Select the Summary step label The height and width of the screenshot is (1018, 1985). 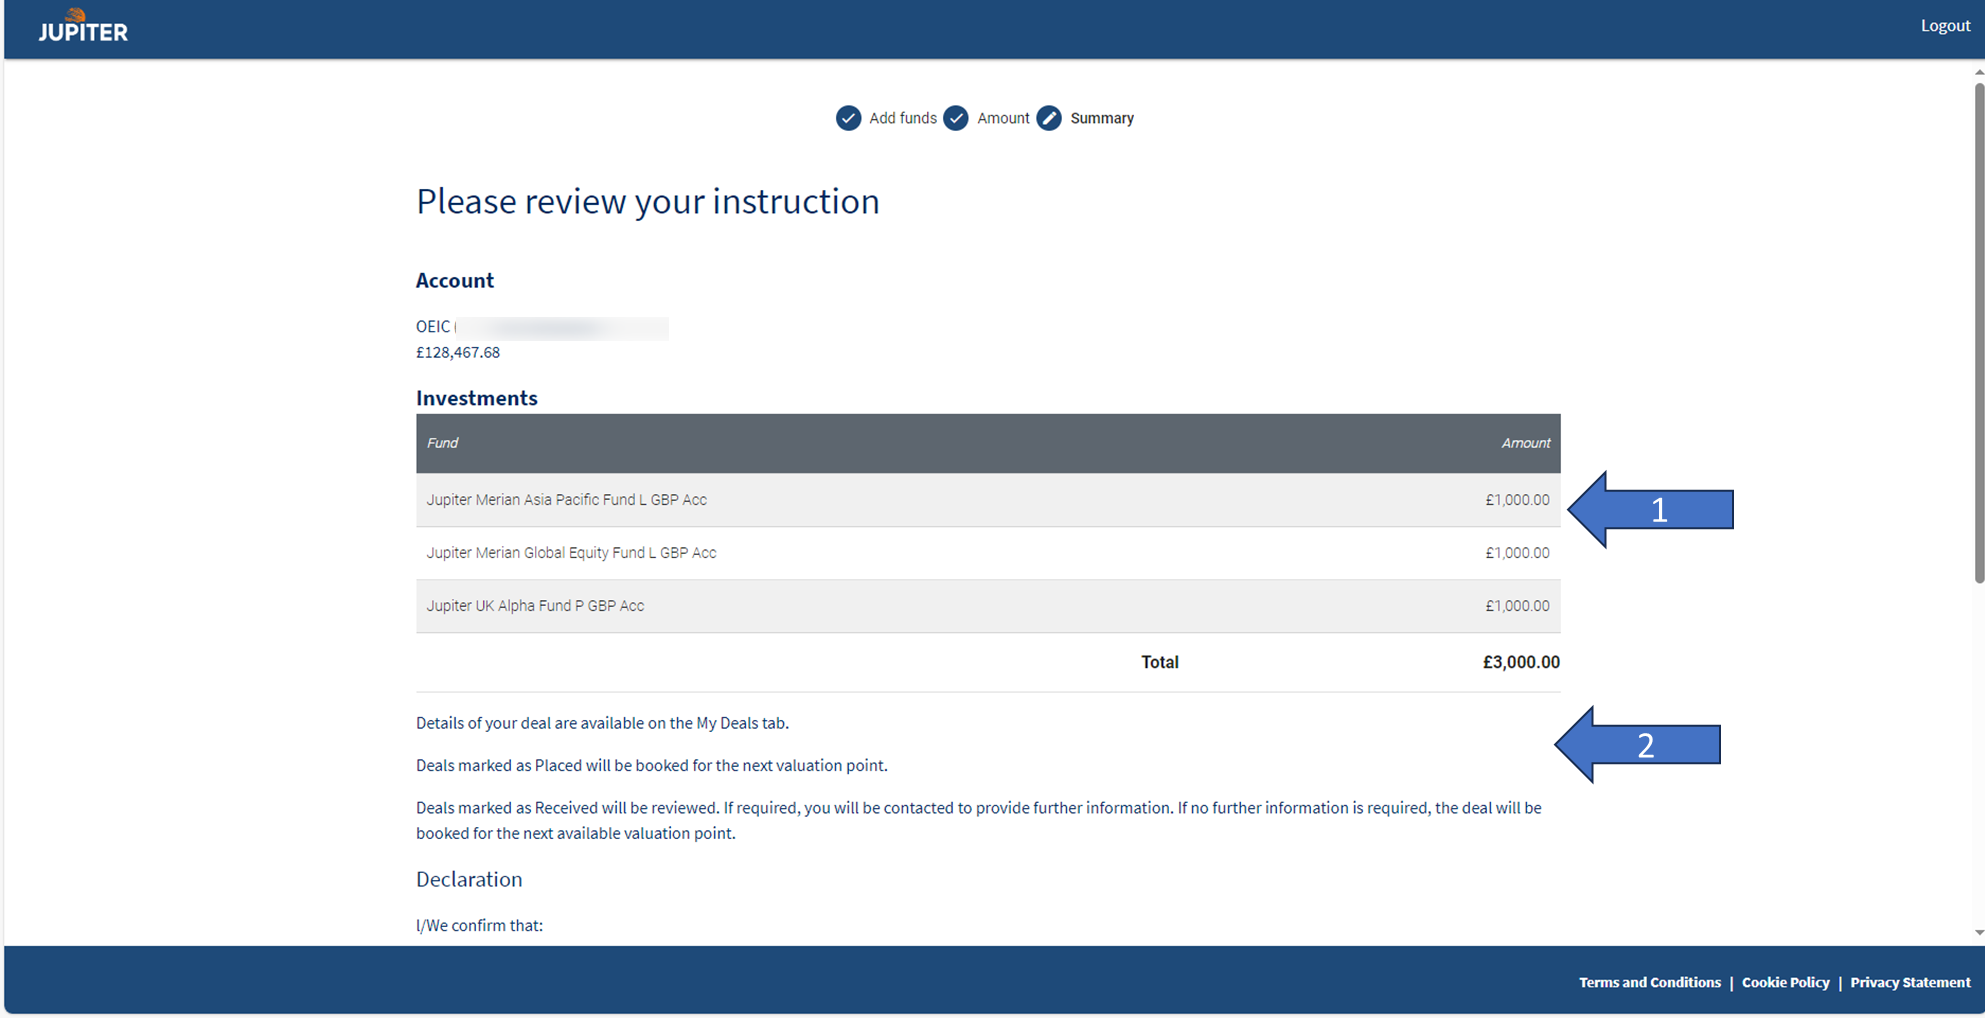1102,118
